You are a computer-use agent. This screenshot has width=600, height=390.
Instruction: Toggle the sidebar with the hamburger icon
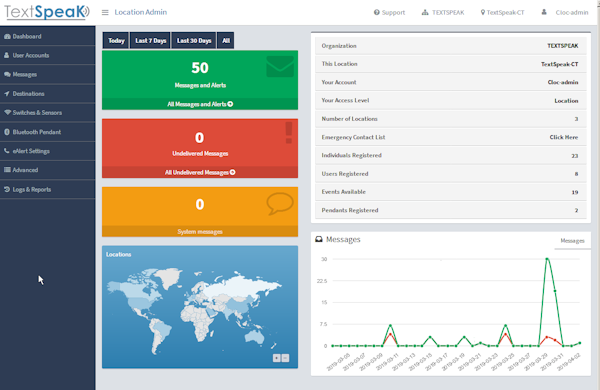[105, 12]
